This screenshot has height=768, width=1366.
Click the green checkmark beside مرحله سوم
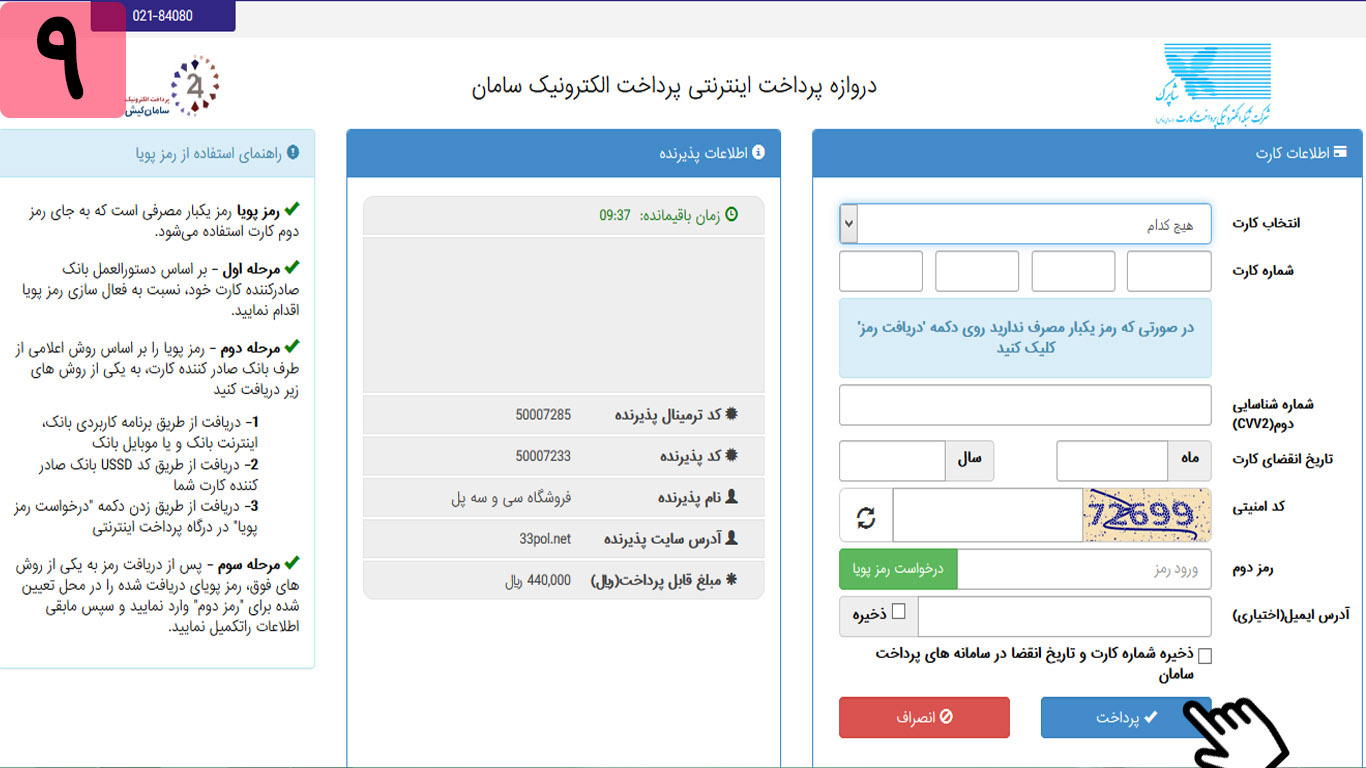[292, 564]
